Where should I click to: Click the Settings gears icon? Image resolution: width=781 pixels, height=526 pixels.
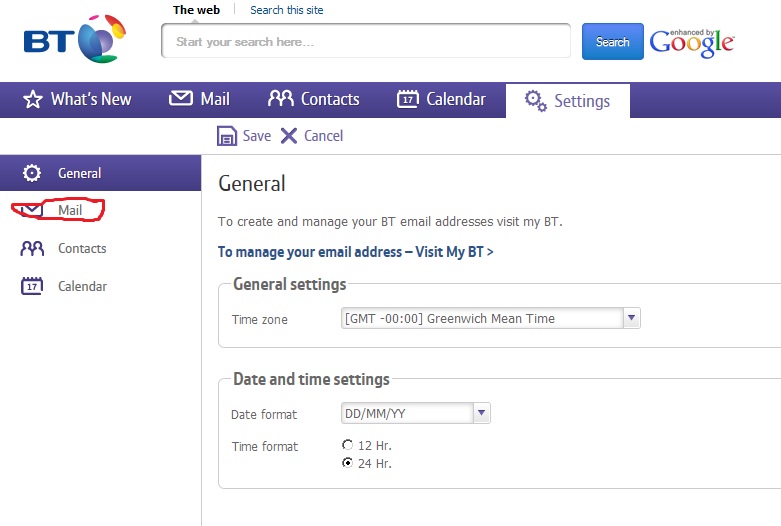pyautogui.click(x=535, y=101)
